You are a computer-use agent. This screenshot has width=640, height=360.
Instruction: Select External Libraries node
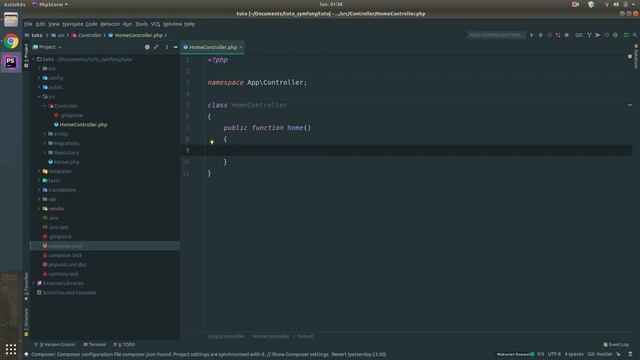tap(63, 283)
